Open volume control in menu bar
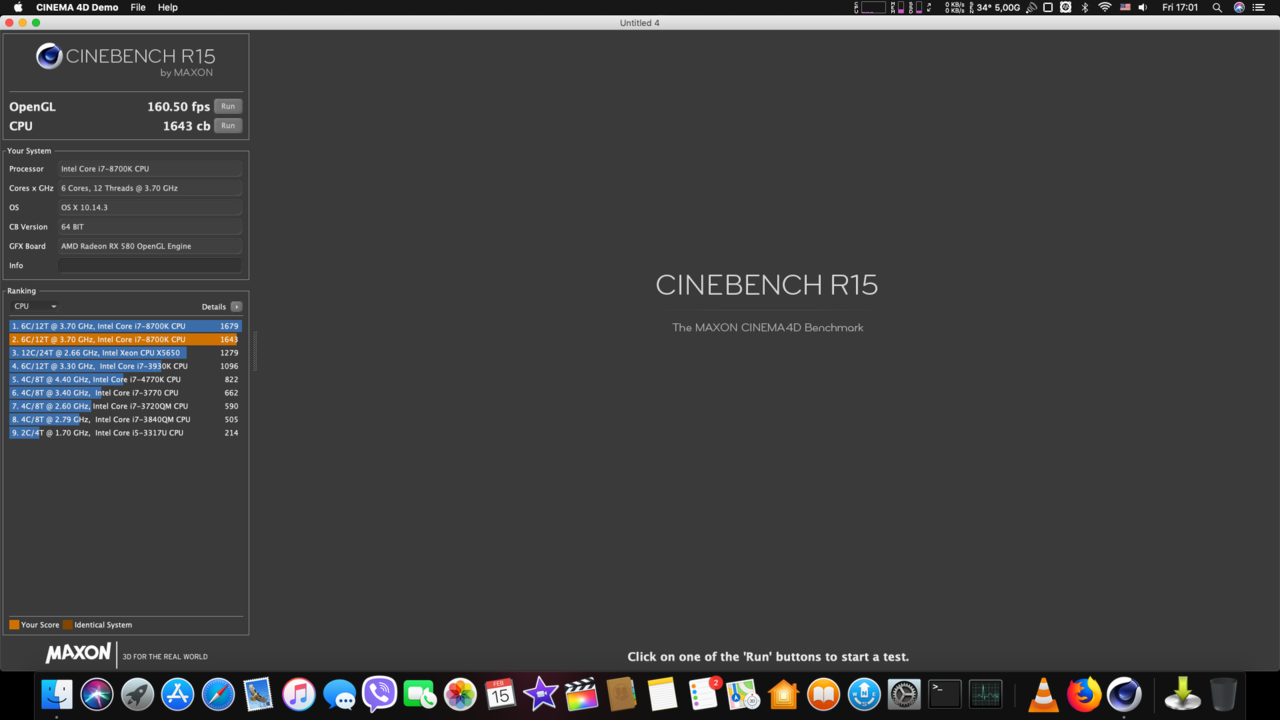The height and width of the screenshot is (720, 1280). click(x=1143, y=7)
